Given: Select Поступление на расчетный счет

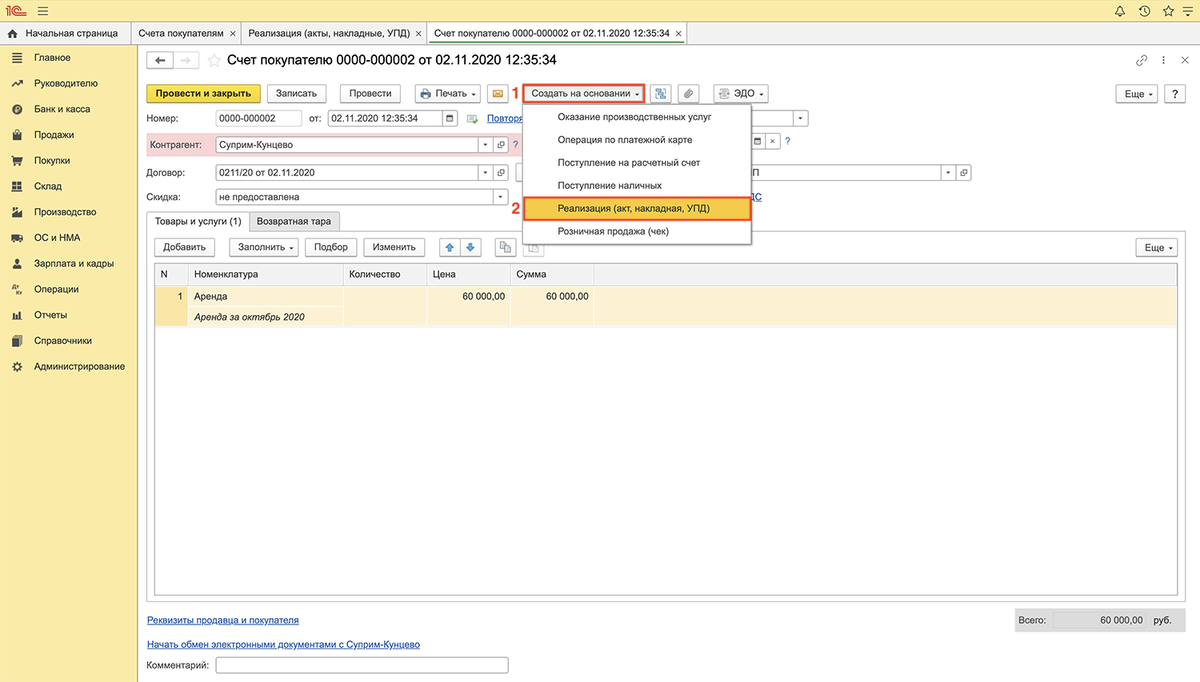Looking at the screenshot, I should point(638,162).
